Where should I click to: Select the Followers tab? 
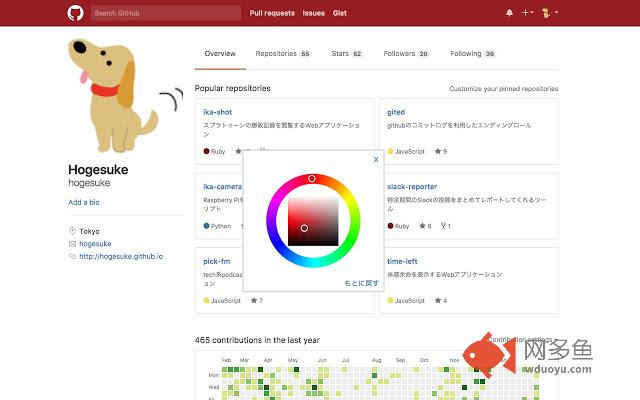point(406,53)
